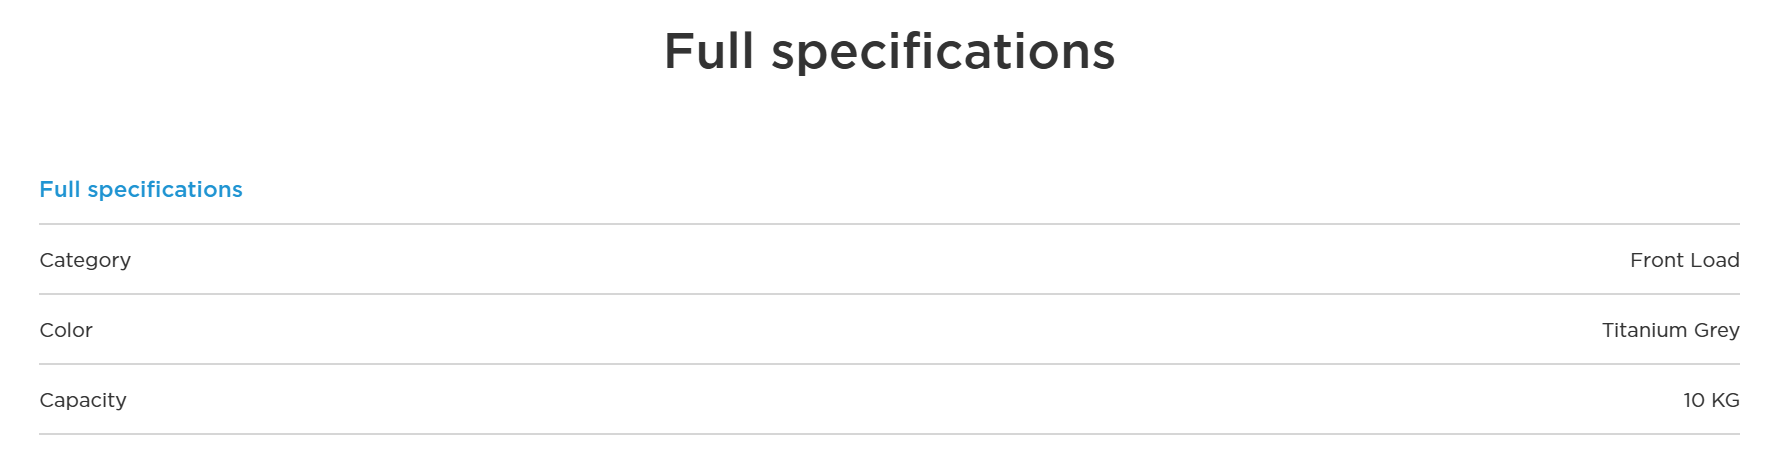Click the divider between Category and Color rows
Viewport: 1780px width, 453px height.
tap(889, 294)
